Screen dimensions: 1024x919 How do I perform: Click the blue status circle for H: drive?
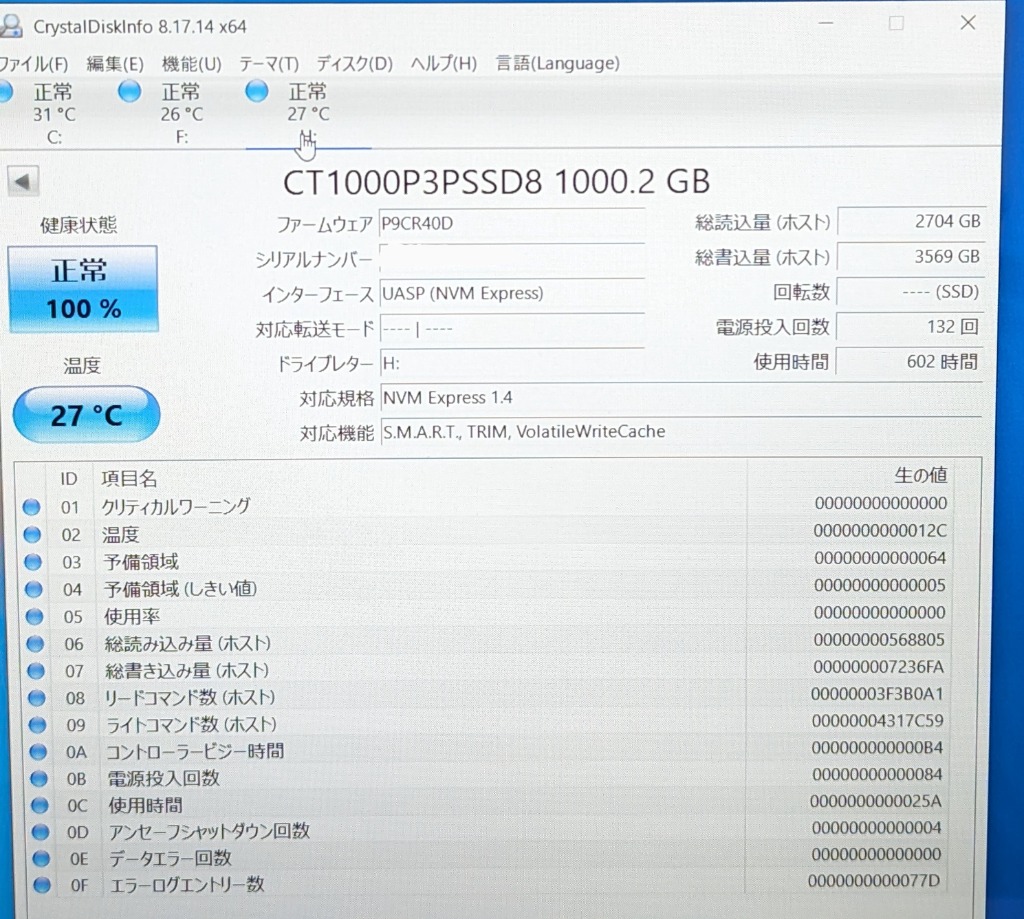point(257,91)
